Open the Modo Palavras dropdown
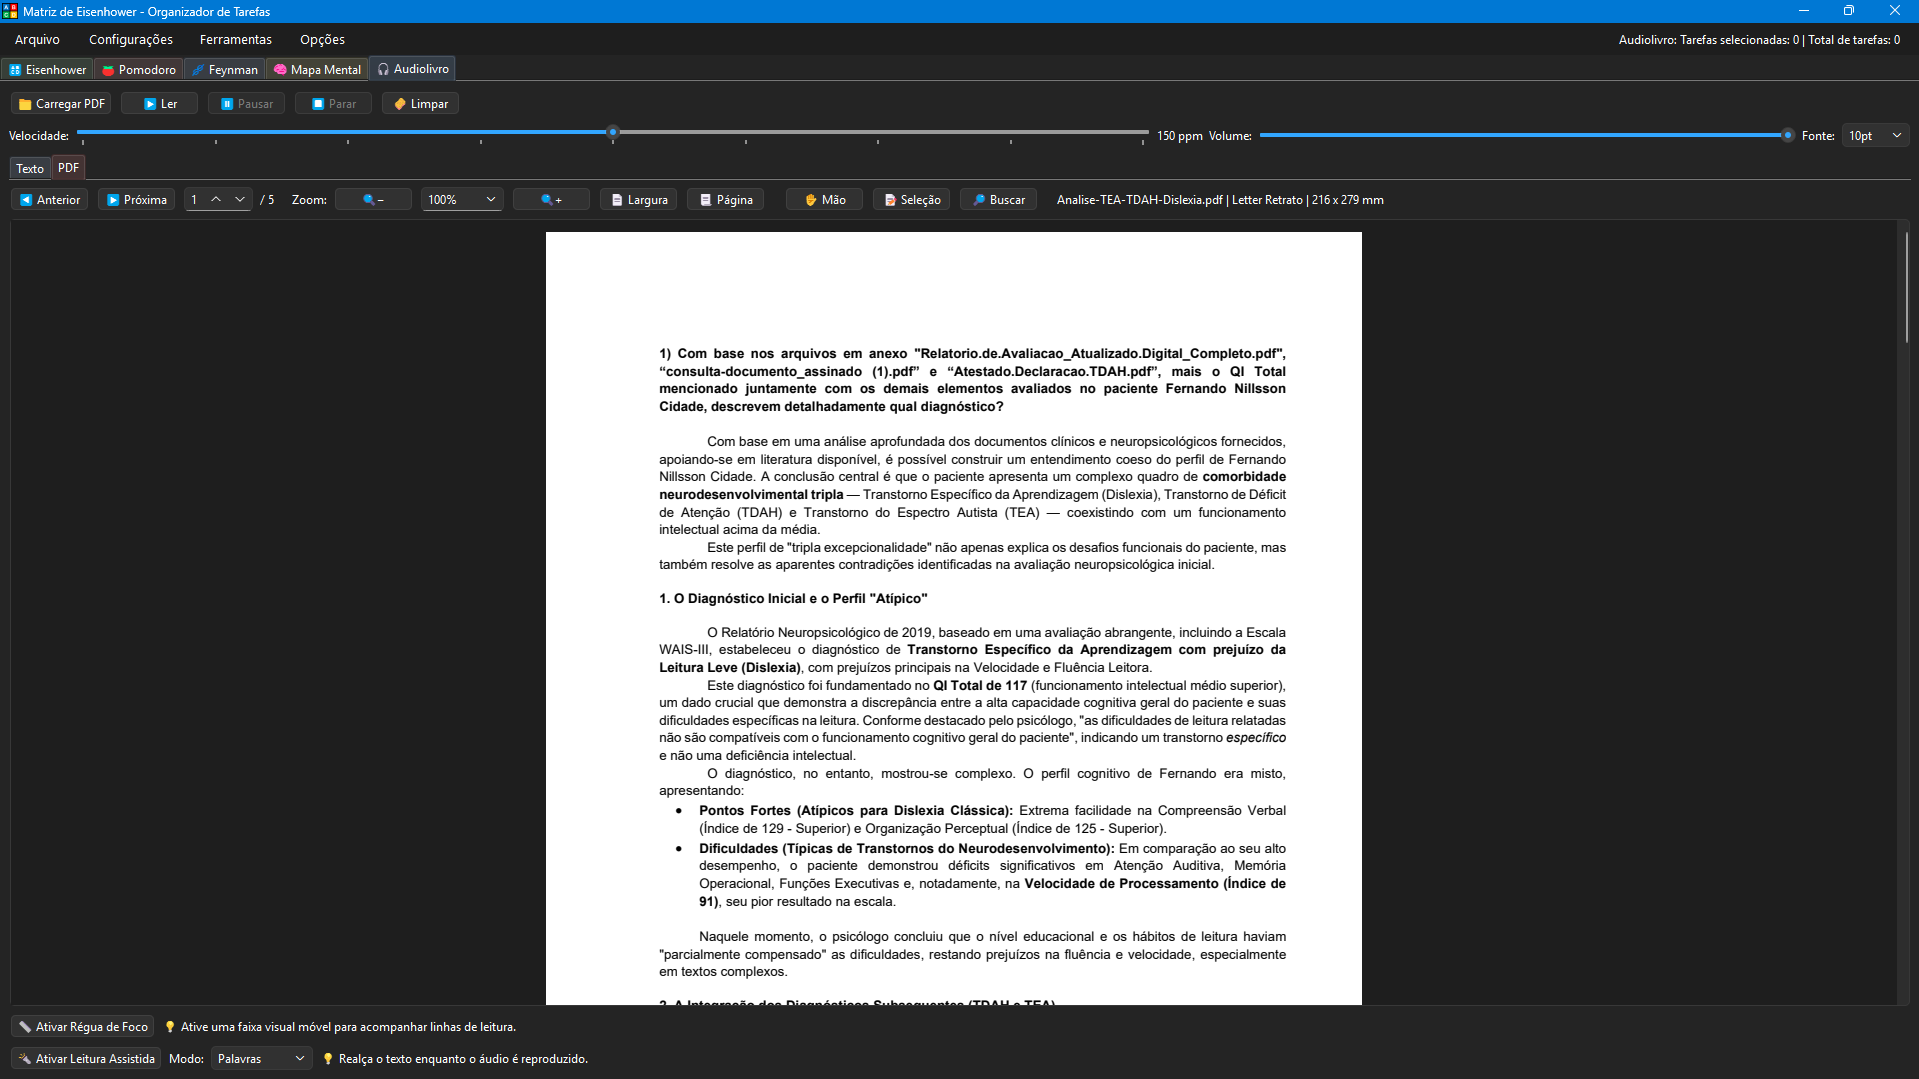Viewport: 1919px width, 1079px height. (261, 1059)
